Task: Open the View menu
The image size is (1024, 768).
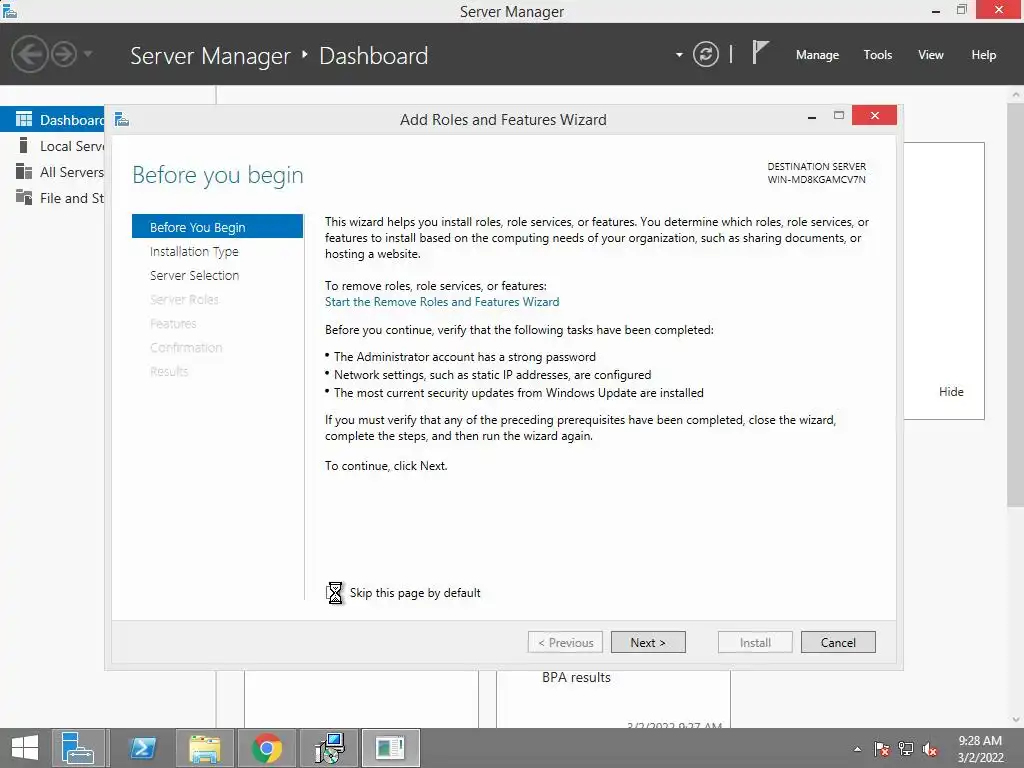Action: pyautogui.click(x=931, y=55)
